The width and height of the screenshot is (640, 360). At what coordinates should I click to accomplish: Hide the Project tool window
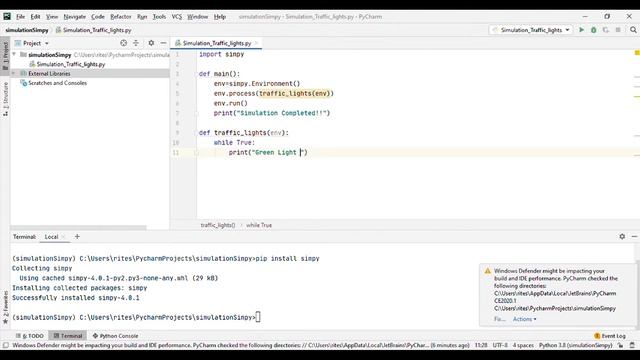163,43
